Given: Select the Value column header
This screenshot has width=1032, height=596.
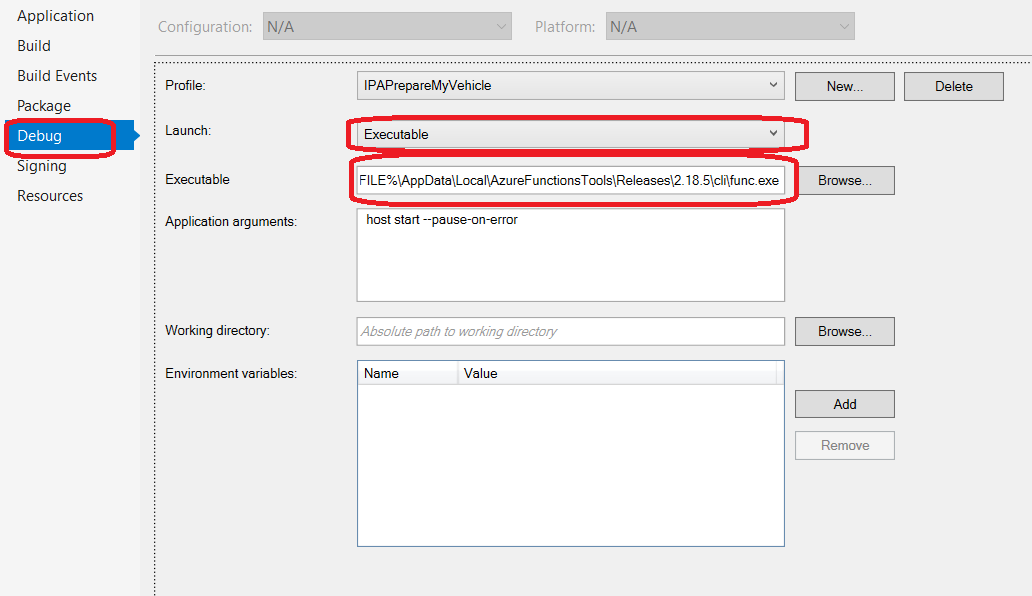Looking at the screenshot, I should click(x=617, y=374).
